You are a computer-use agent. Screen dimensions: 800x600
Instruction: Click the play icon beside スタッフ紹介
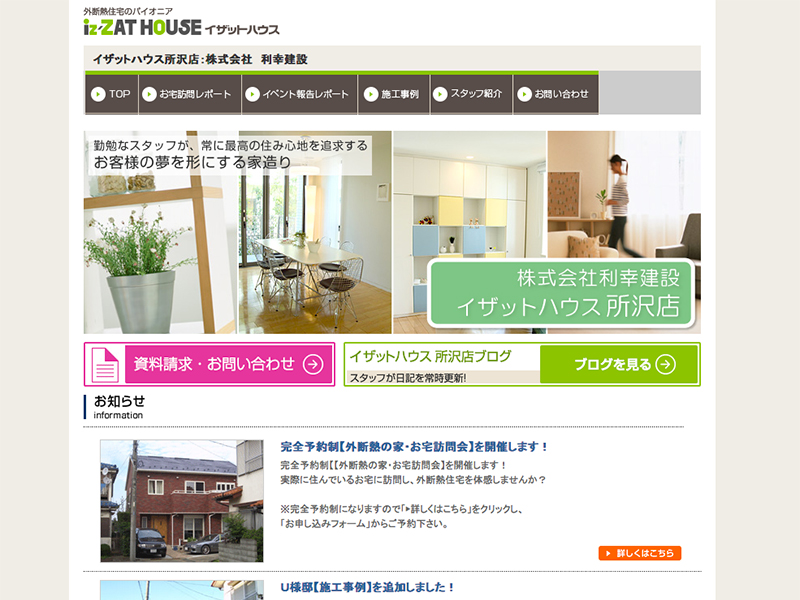coord(440,94)
